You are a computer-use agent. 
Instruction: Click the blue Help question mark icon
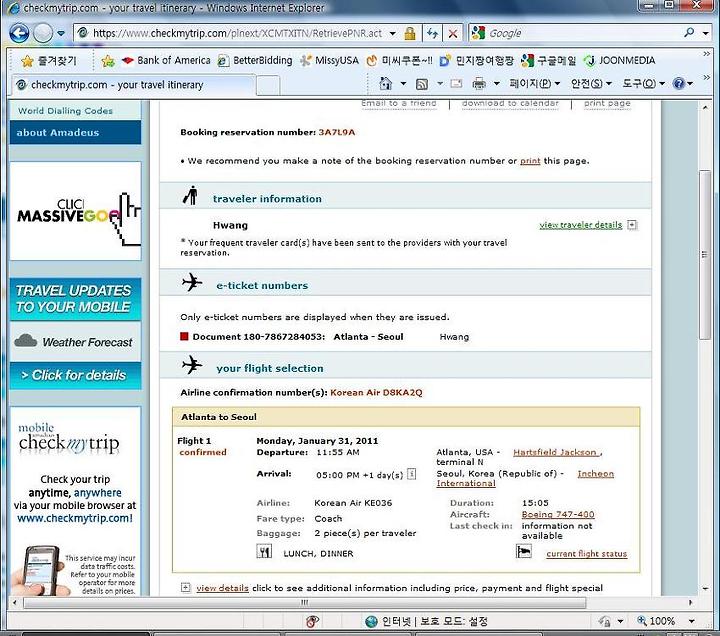679,84
